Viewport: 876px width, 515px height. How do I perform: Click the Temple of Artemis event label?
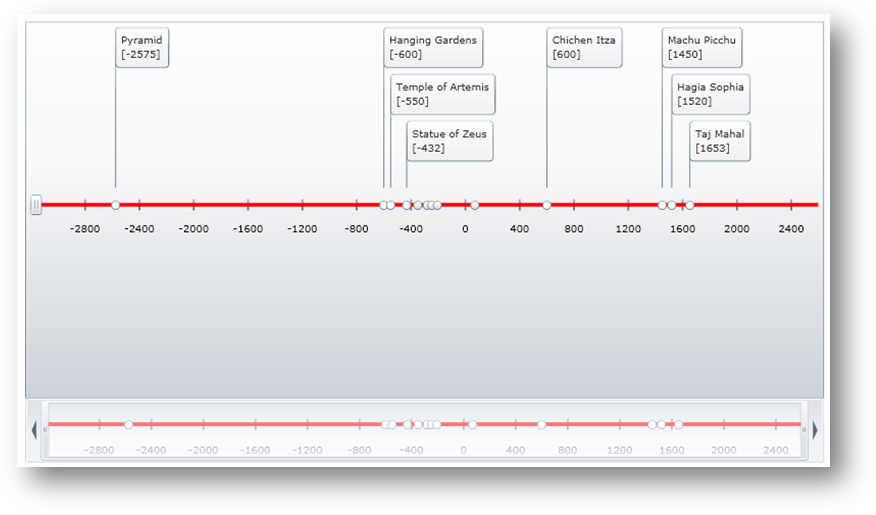click(x=442, y=94)
